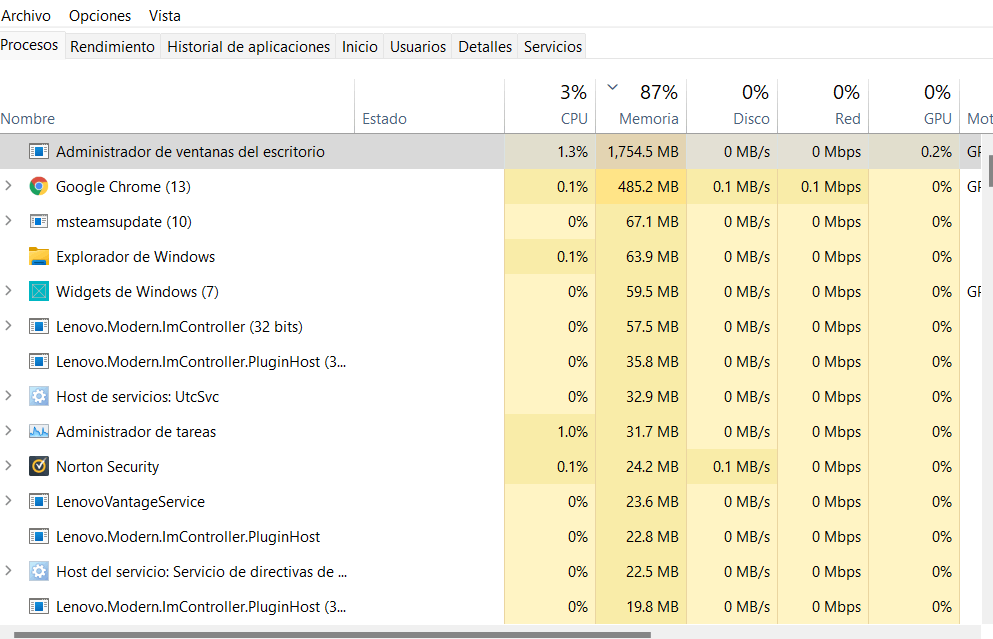The width and height of the screenshot is (993, 639).
Task: Expand the Administrador de tareas group
Action: (x=8, y=431)
